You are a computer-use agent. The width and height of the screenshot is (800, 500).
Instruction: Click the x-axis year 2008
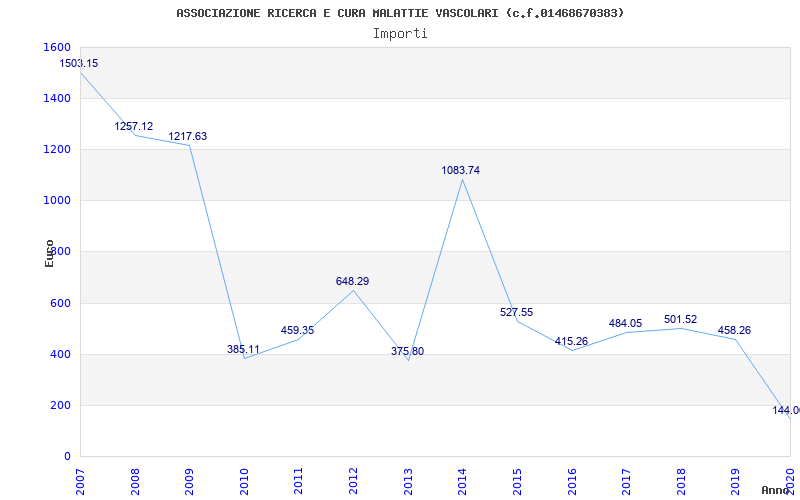pos(135,481)
